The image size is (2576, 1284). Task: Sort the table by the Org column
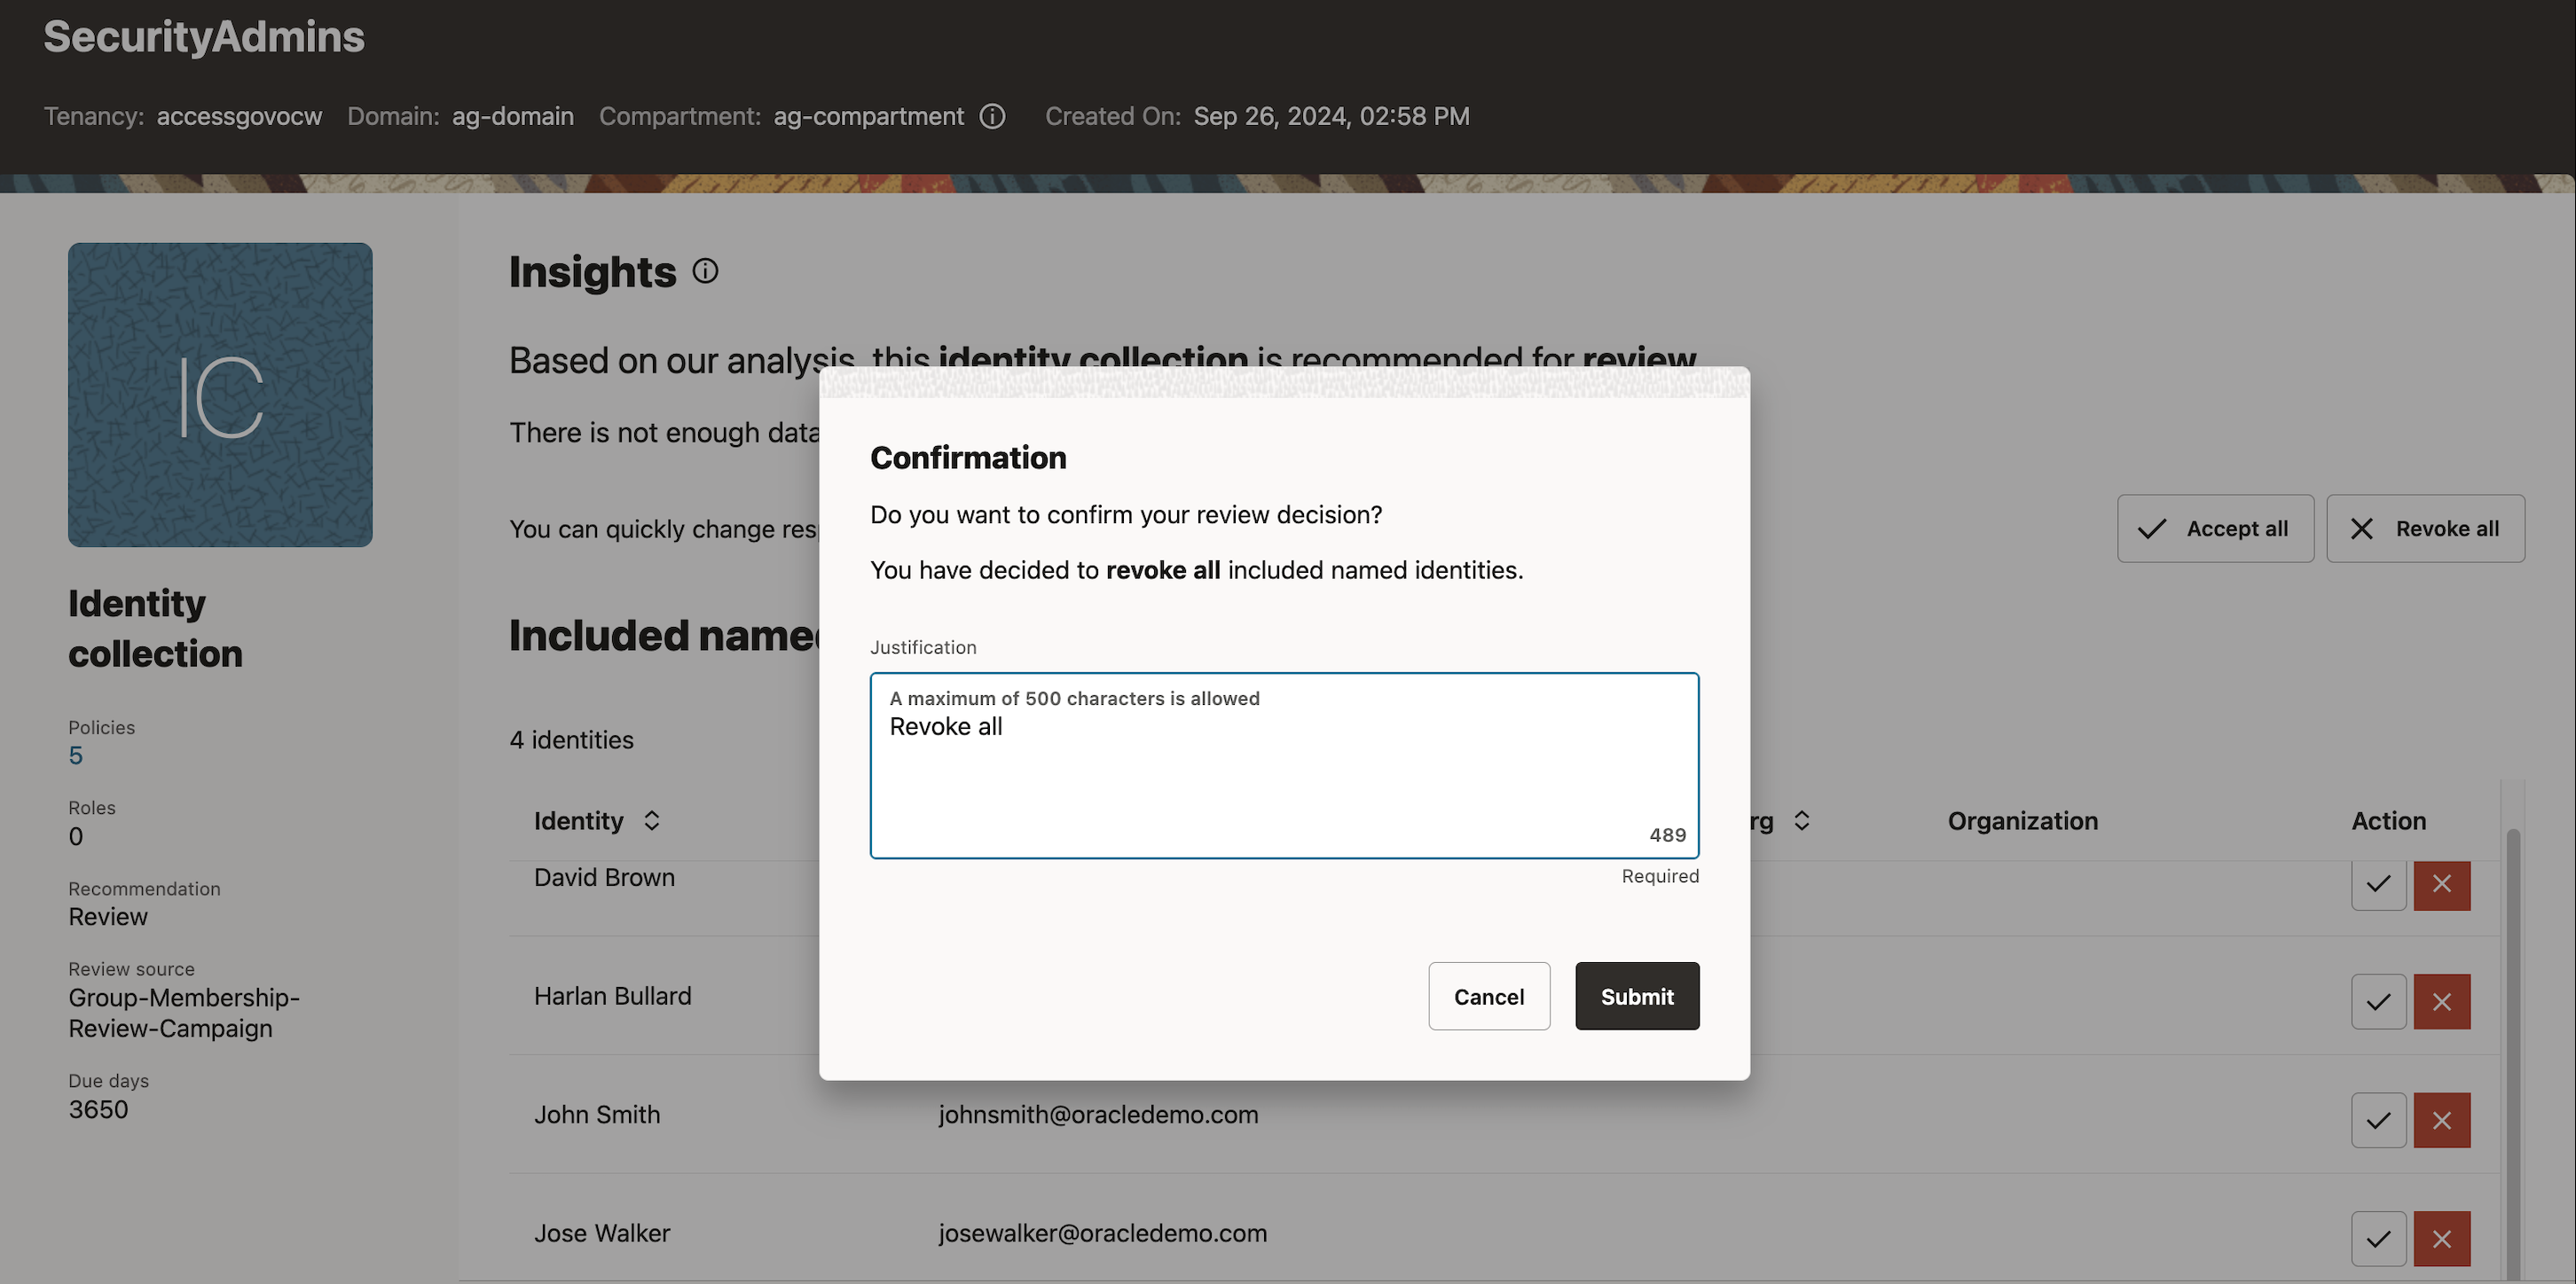click(1802, 820)
